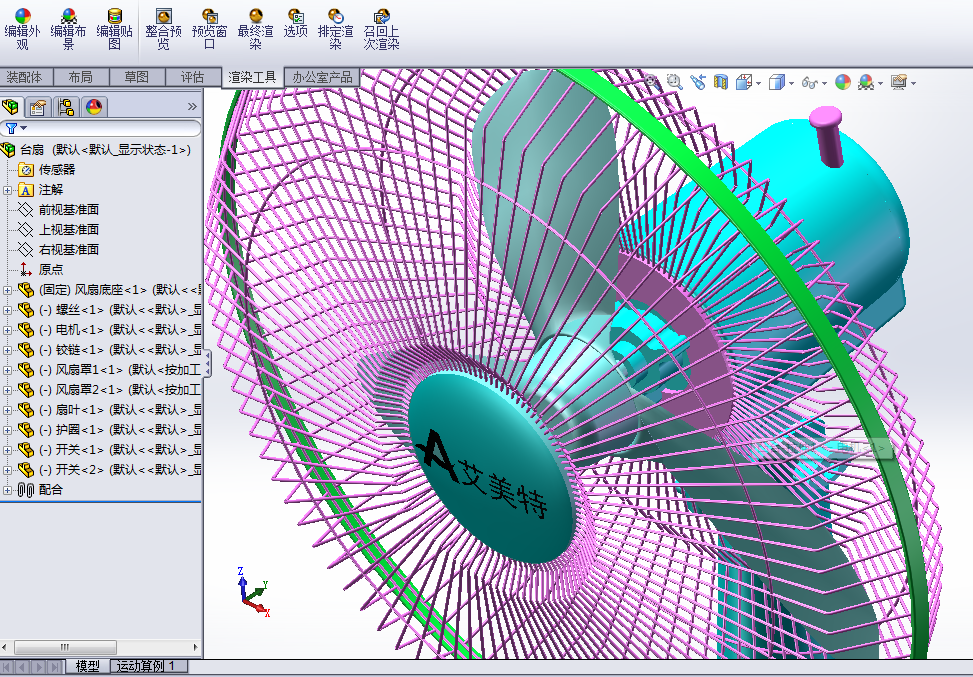
Task: Open the tree filter funnel dropdown
Action: [16, 128]
